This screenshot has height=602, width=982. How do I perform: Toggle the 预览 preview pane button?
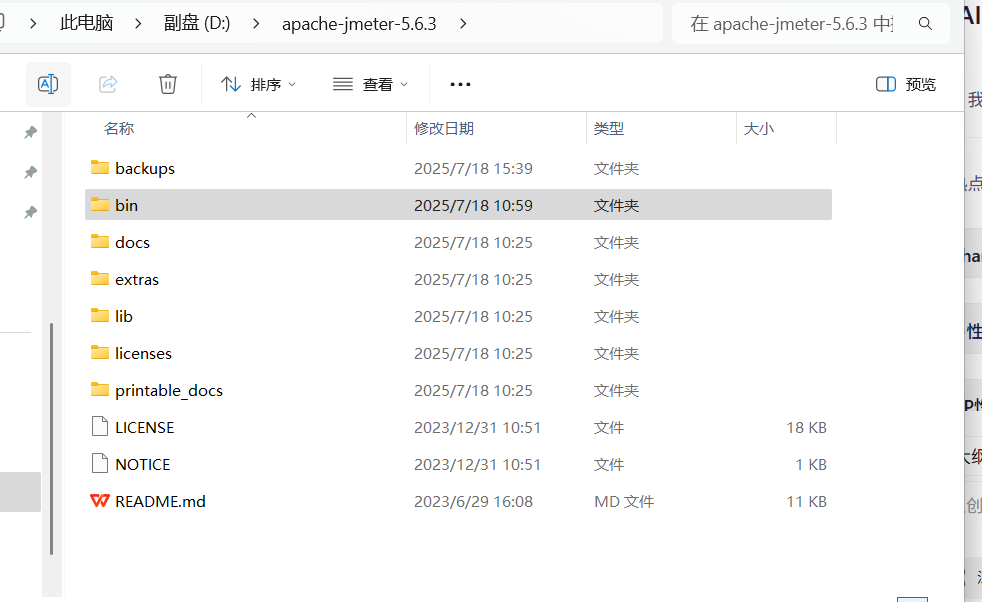[x=906, y=84]
